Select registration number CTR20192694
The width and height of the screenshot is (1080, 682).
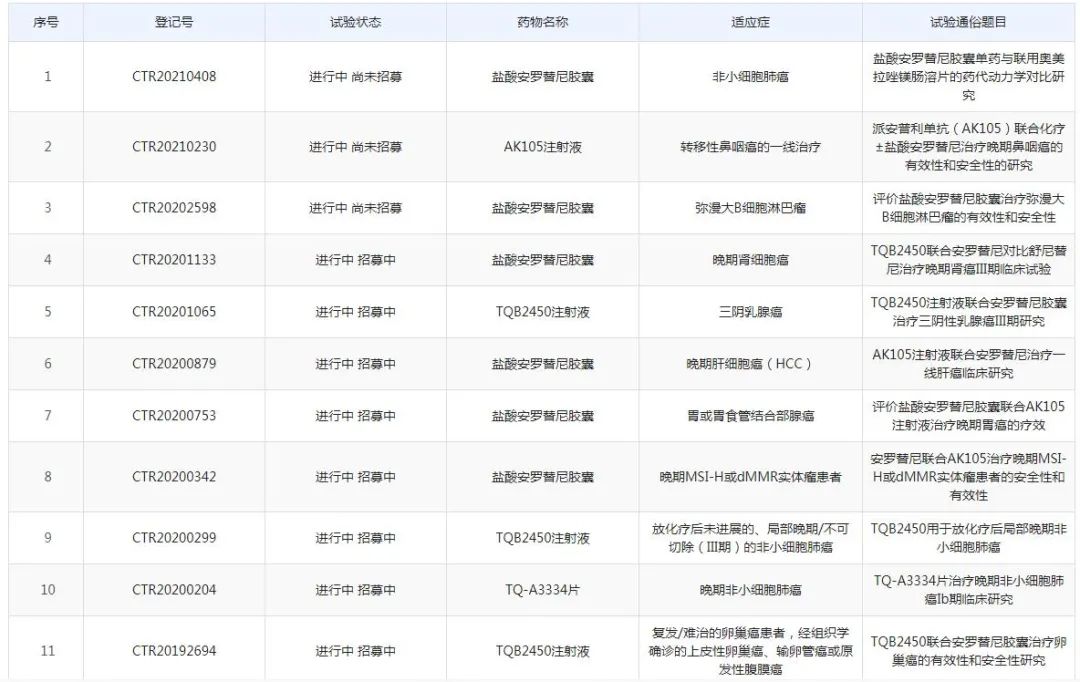[x=174, y=651]
